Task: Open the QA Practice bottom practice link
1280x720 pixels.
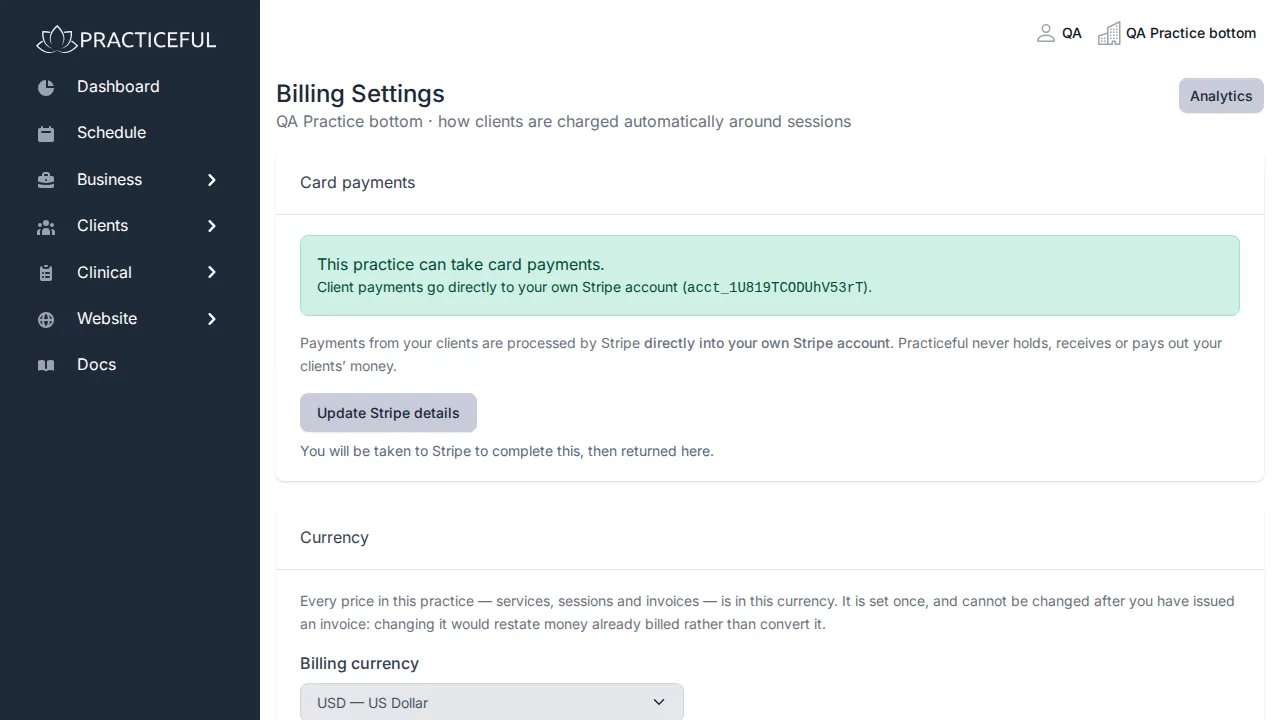Action: 1177,33
